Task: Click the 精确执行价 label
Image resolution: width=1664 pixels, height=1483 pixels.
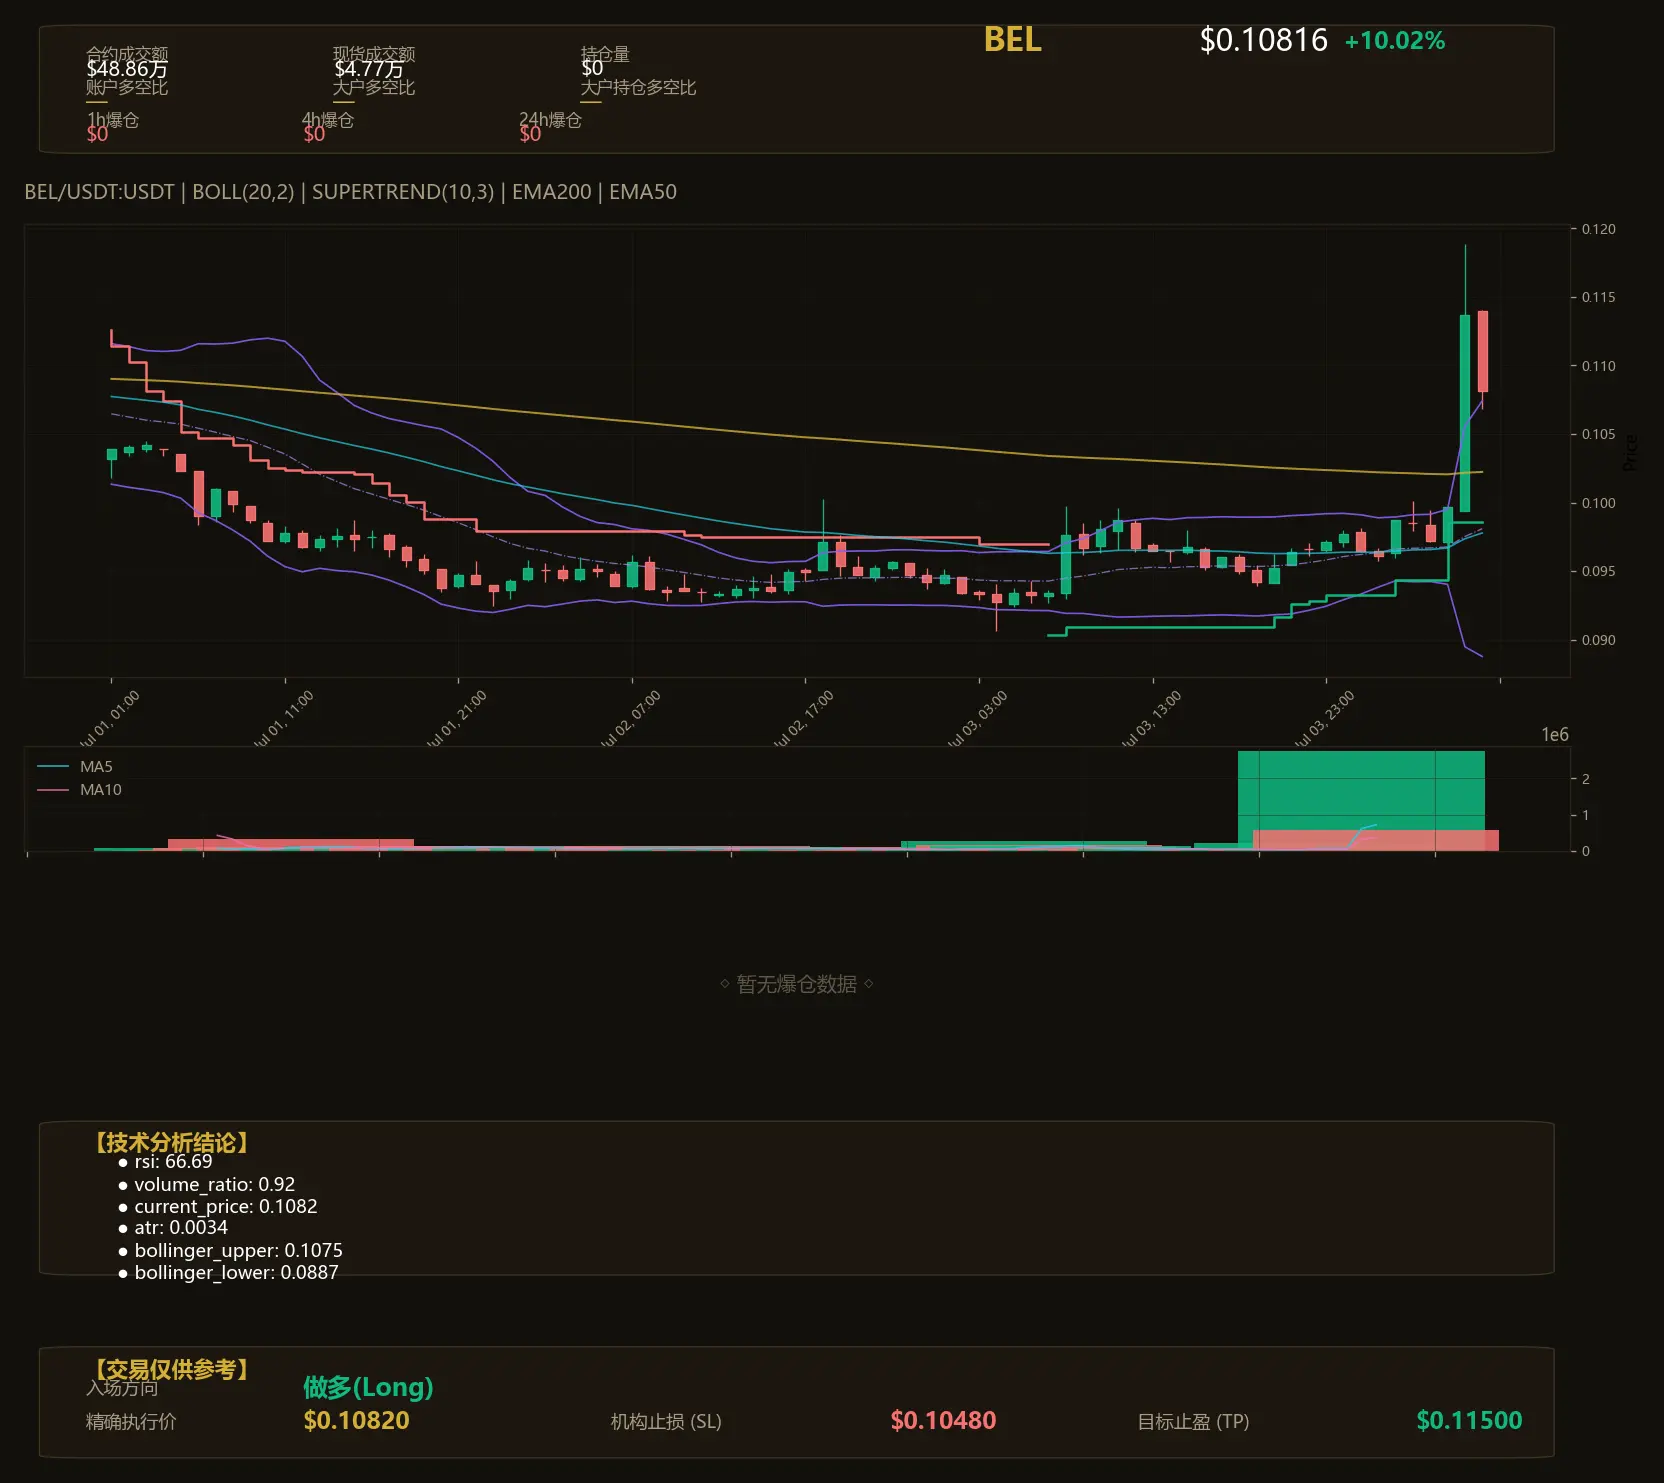Action: tap(131, 1422)
